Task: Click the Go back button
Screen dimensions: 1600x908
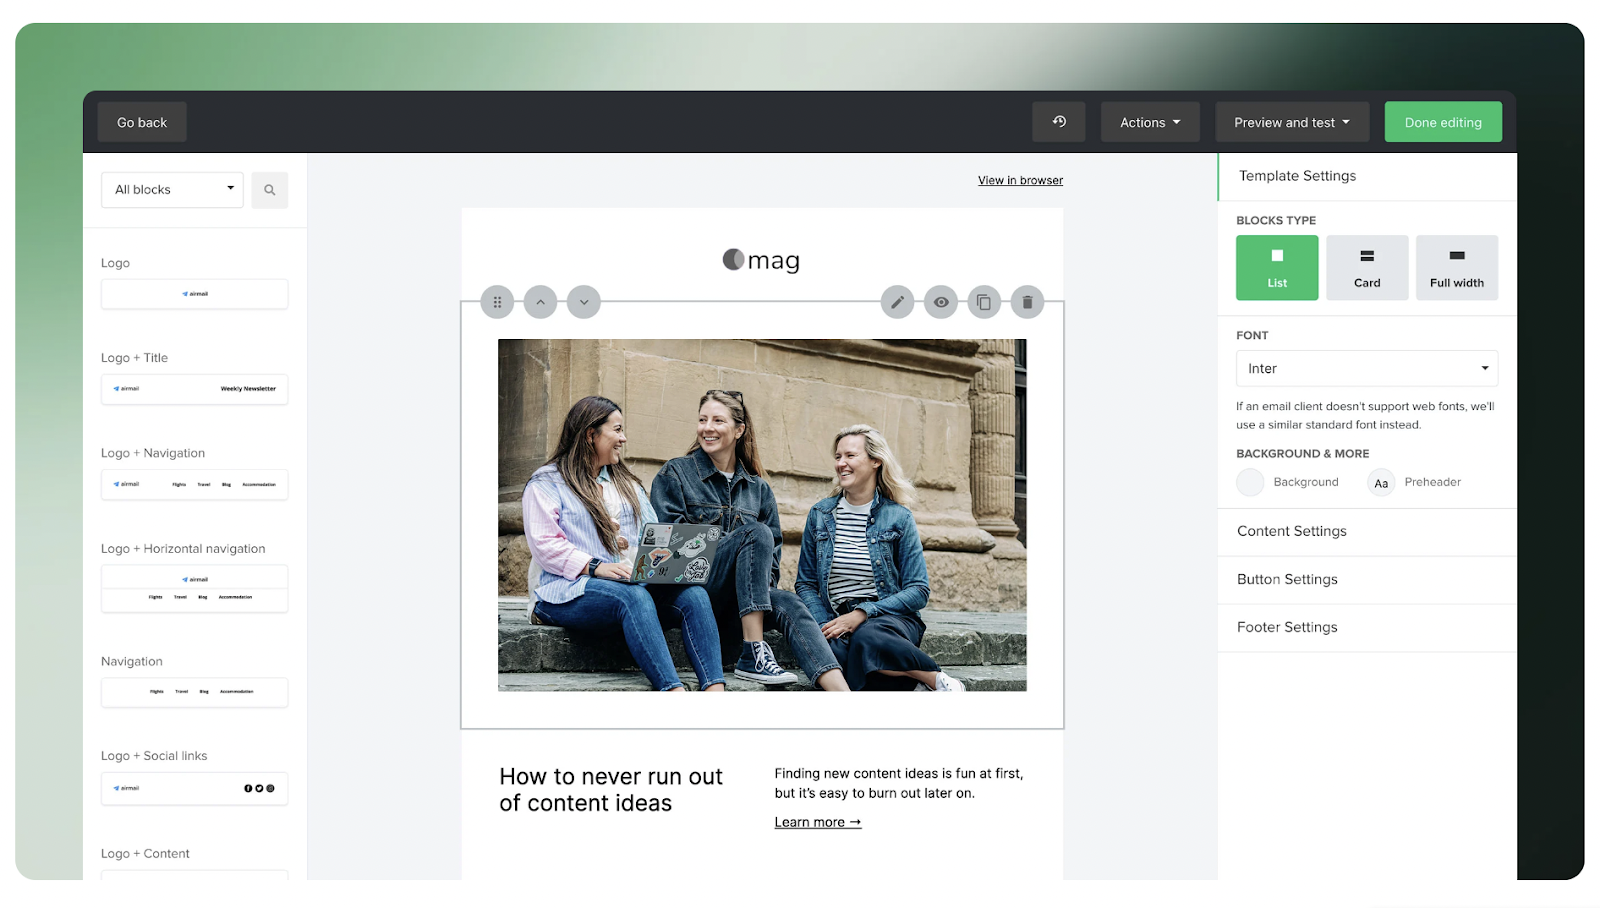Action: click(x=142, y=122)
